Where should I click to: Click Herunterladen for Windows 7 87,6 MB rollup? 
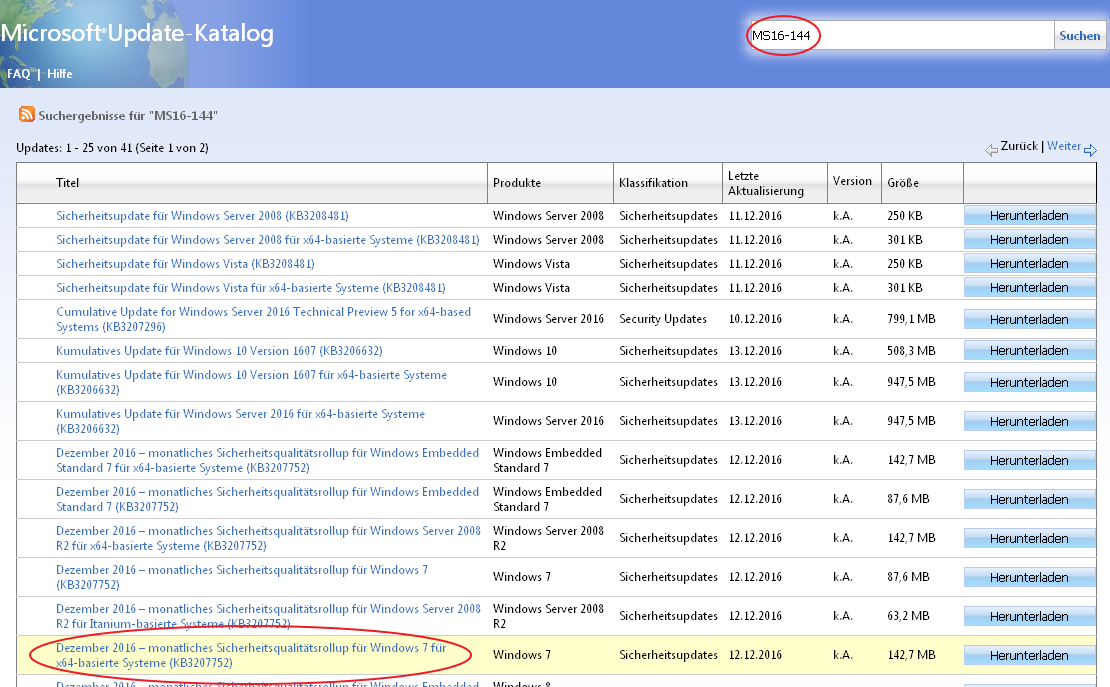click(1029, 577)
